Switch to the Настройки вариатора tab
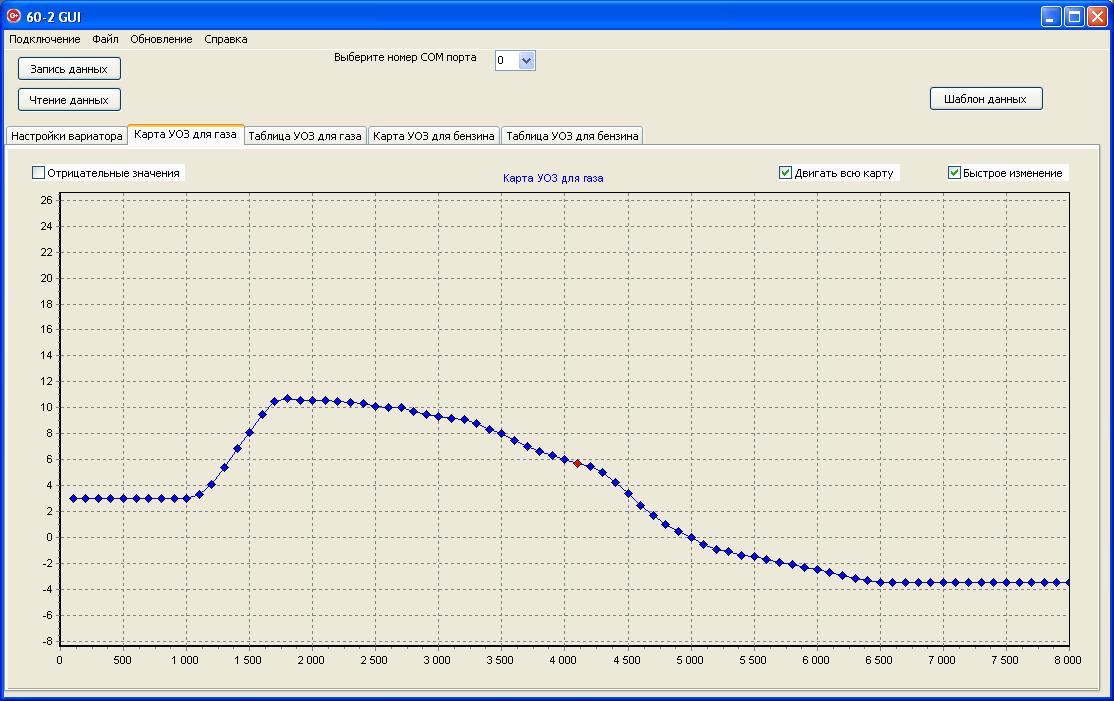Screen dimensions: 1114x701 point(66,136)
